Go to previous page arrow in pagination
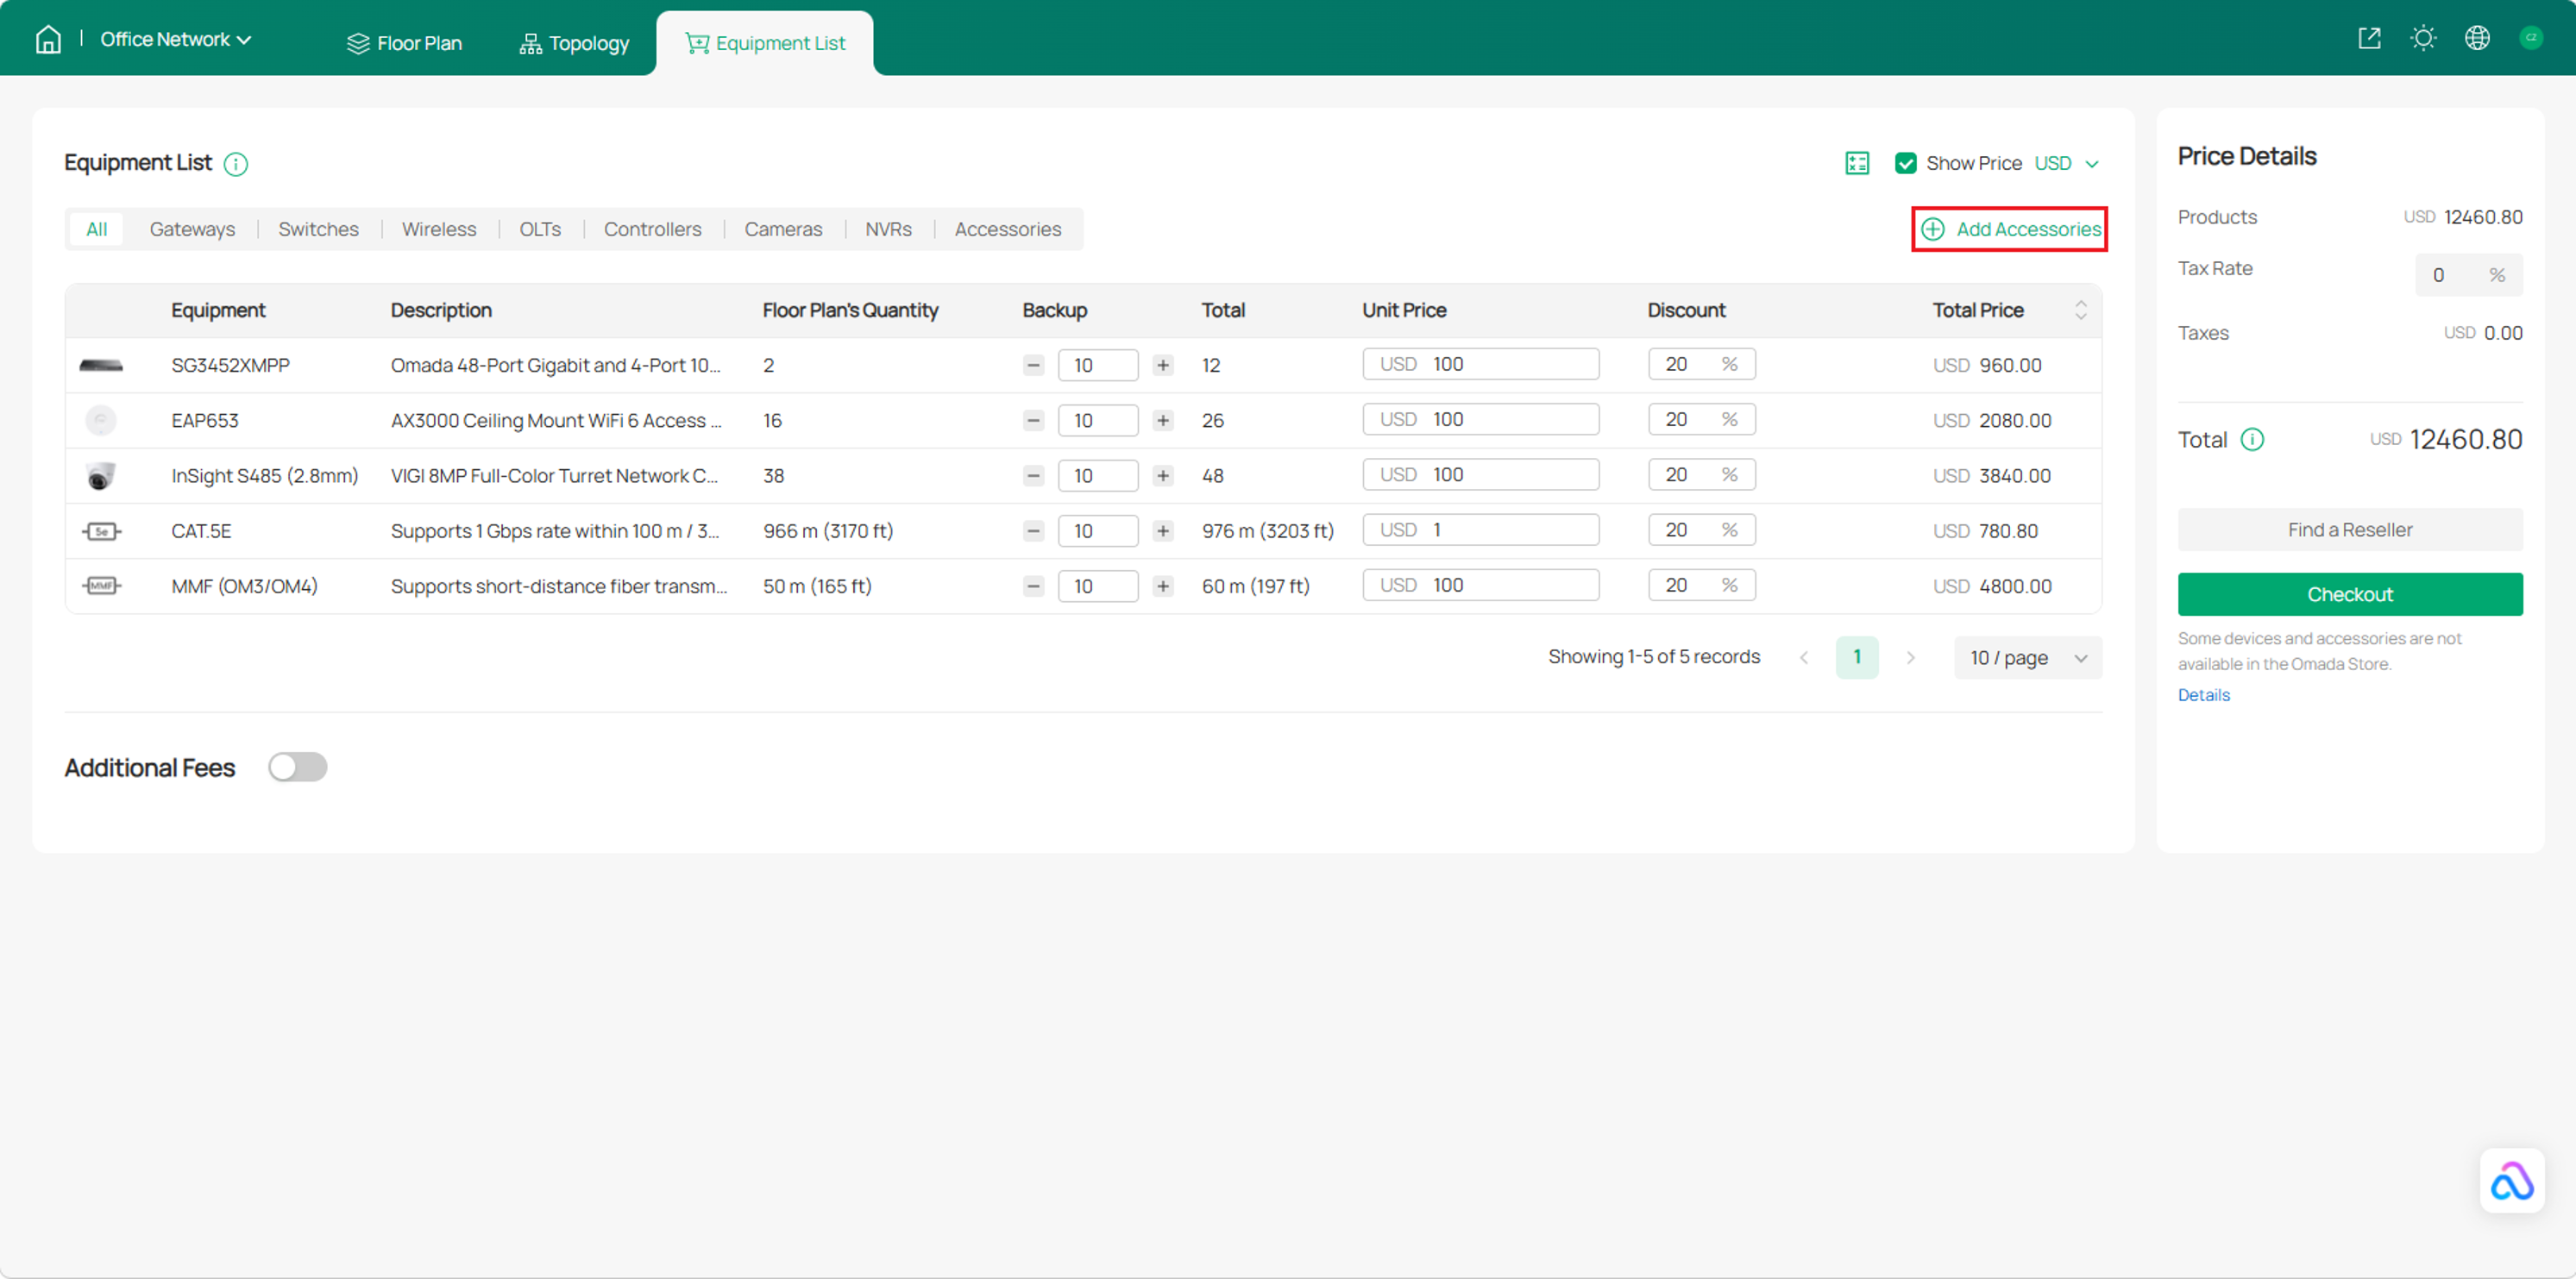 point(1803,658)
